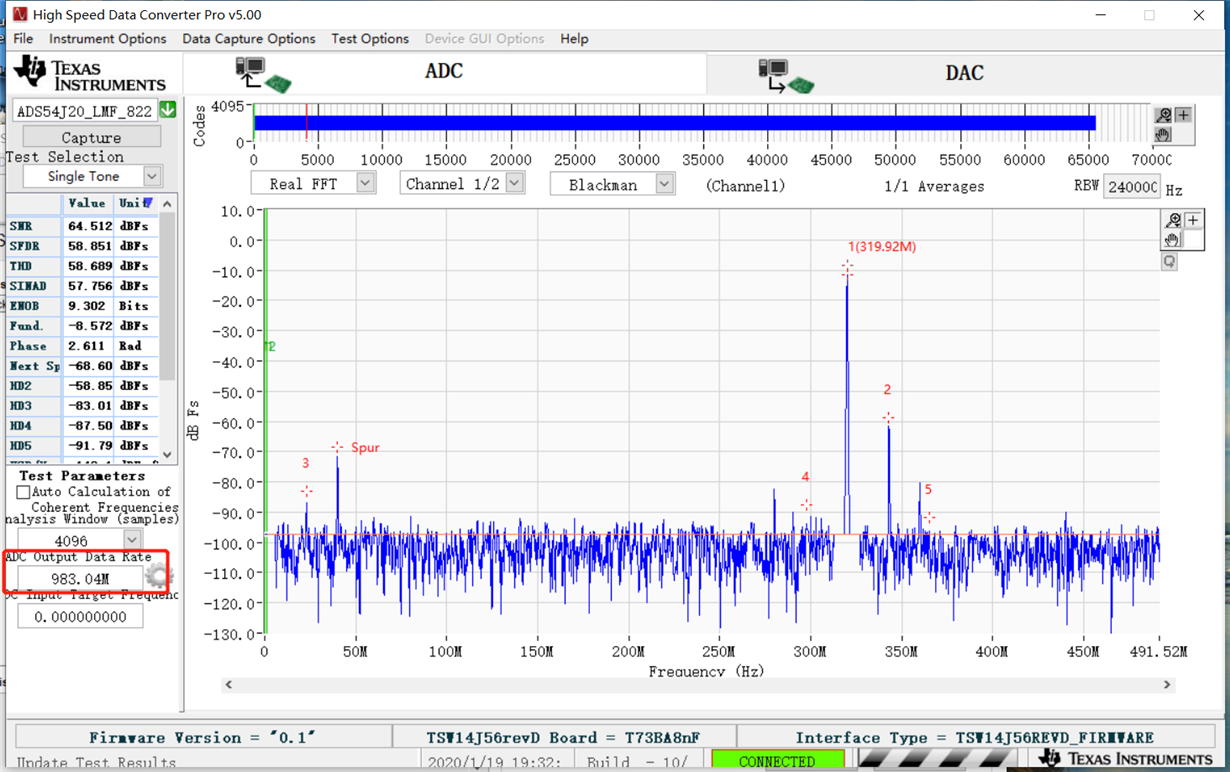Click the rotate icon below FFT graph palette
This screenshot has height=772, width=1230.
coord(1169,262)
